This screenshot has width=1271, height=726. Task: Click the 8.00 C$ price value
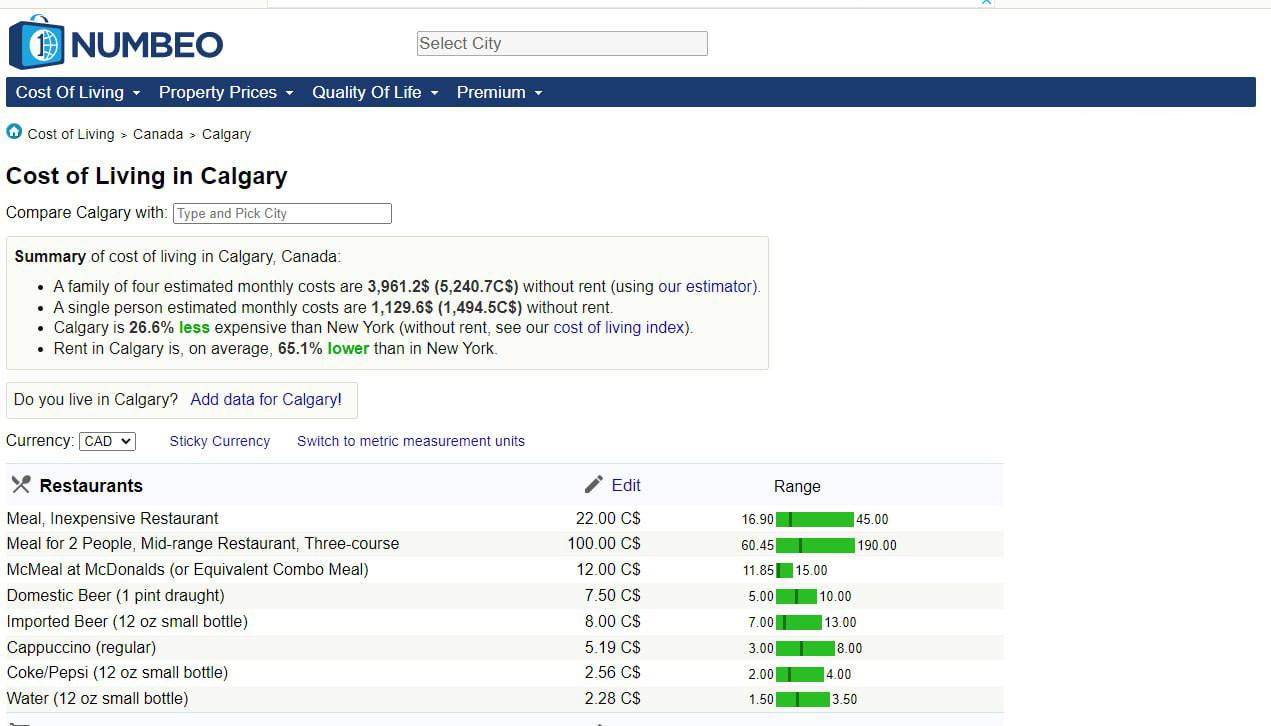pyautogui.click(x=612, y=622)
